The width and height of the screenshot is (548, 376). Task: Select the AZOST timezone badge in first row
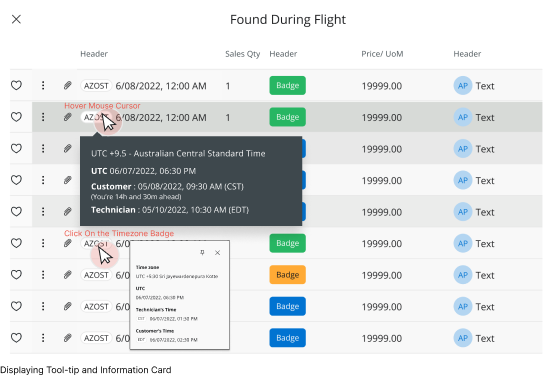pos(96,86)
